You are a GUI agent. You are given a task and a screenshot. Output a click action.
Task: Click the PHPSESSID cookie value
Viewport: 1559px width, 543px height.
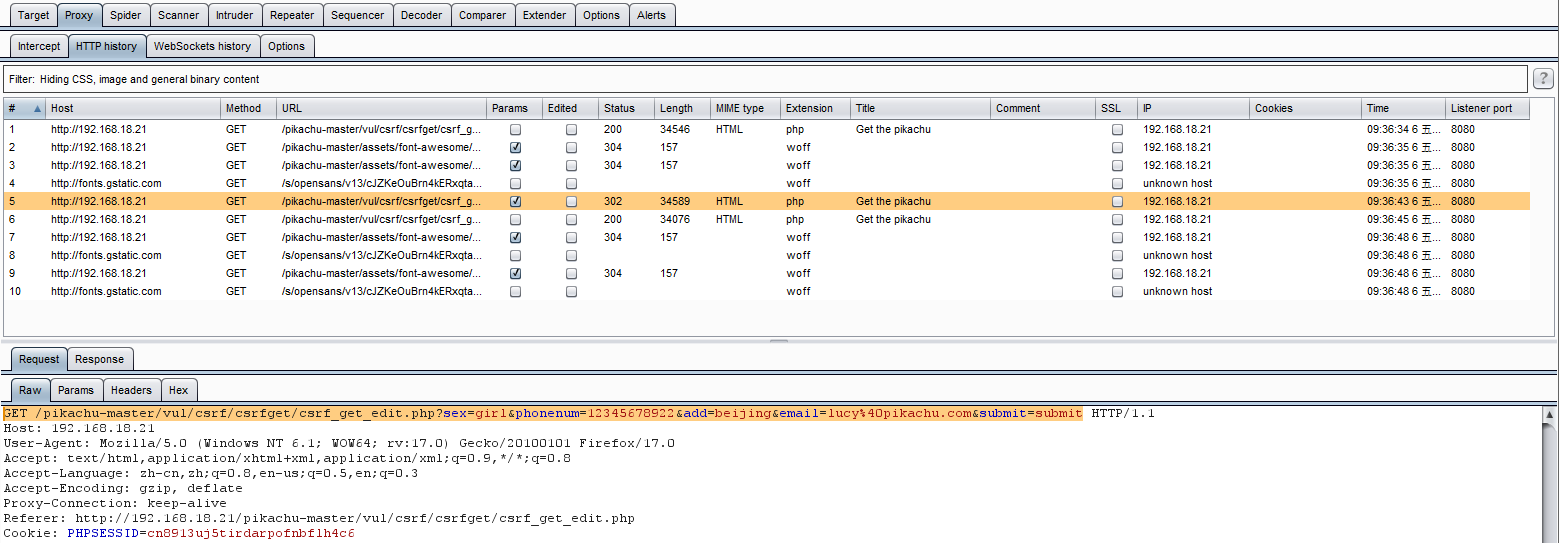[250, 534]
